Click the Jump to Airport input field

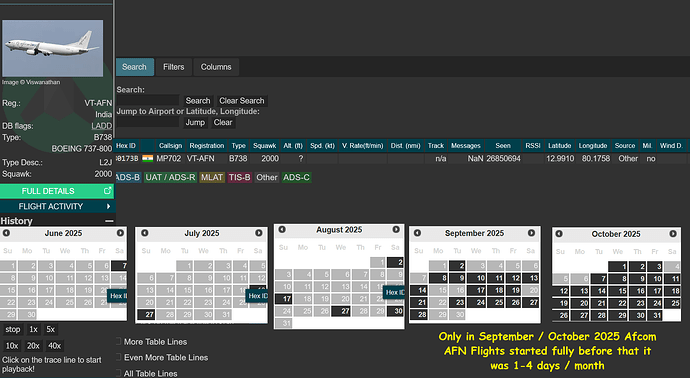[x=147, y=122]
